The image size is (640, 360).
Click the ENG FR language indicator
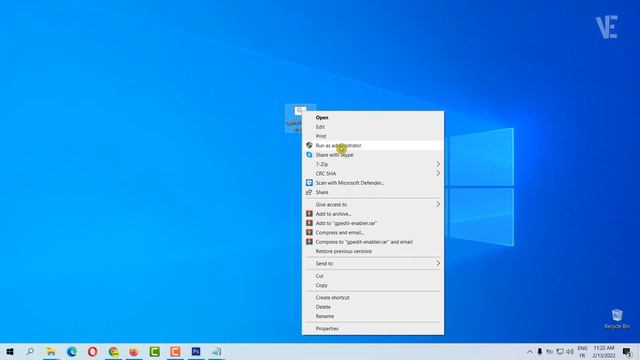[582, 351]
